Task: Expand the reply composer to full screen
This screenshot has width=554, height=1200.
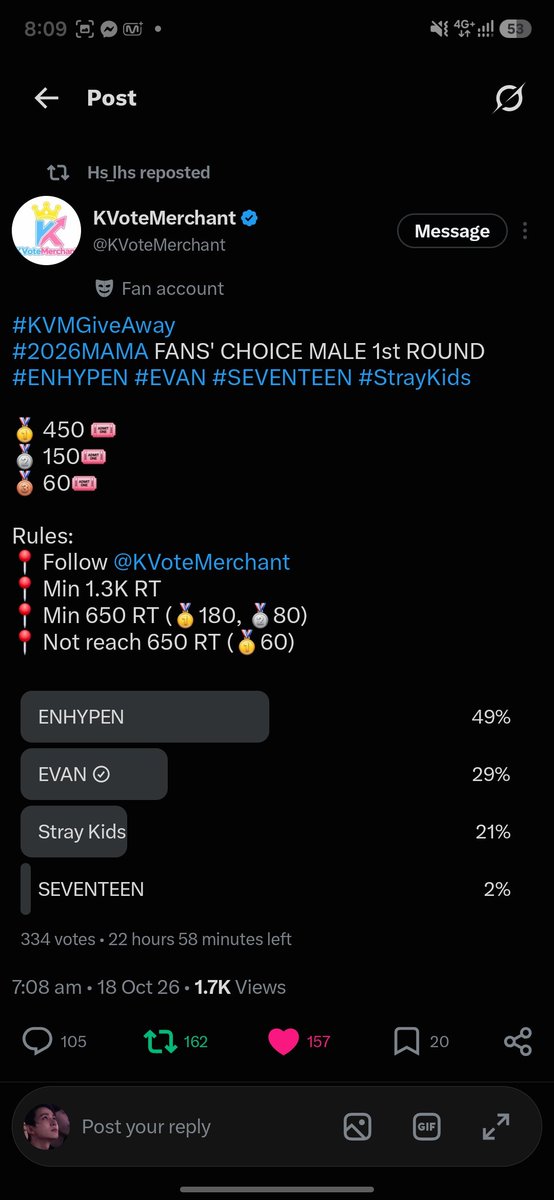Action: pos(496,1127)
